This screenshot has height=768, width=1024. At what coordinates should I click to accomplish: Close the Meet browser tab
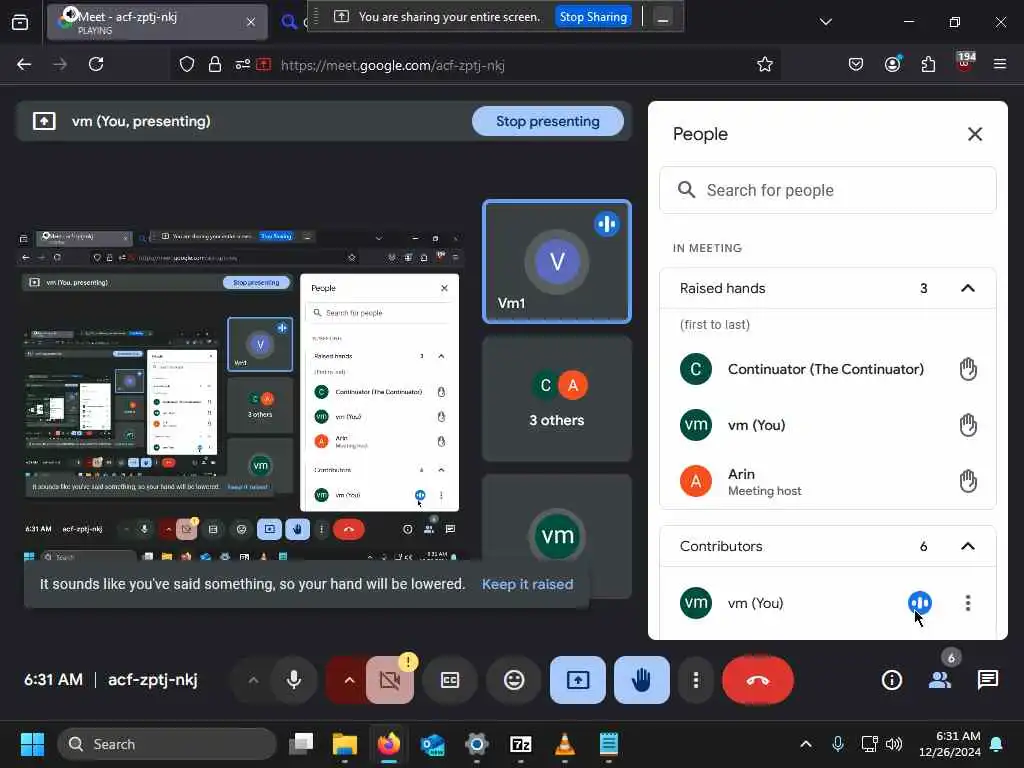pos(251,22)
